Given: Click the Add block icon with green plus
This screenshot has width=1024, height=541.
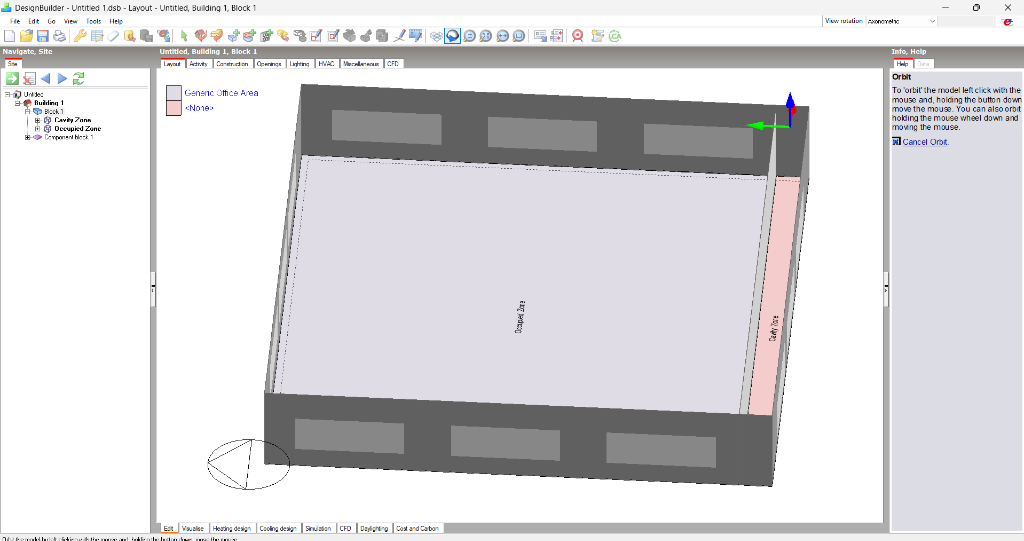Looking at the screenshot, I should coord(233,36).
